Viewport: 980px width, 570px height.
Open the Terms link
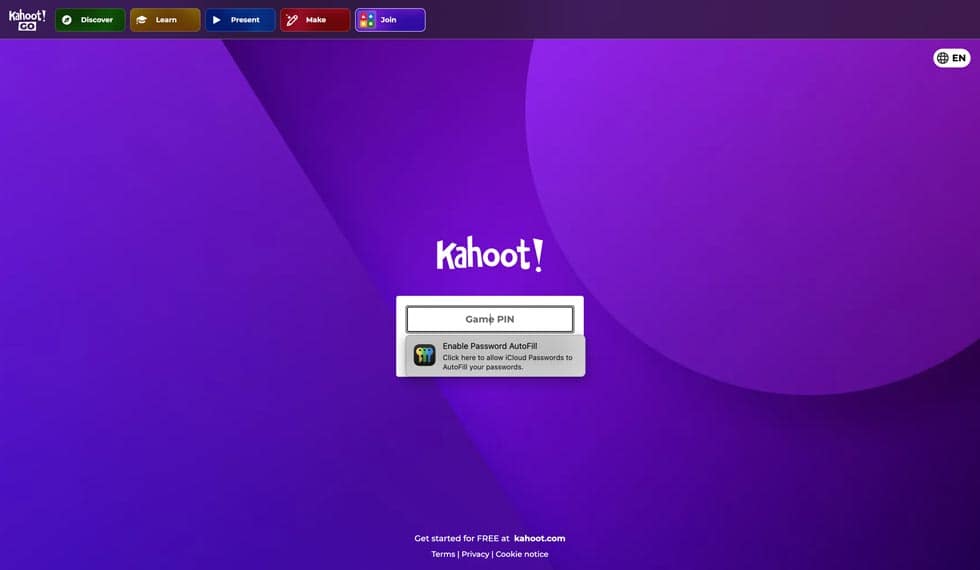pyautogui.click(x=443, y=554)
